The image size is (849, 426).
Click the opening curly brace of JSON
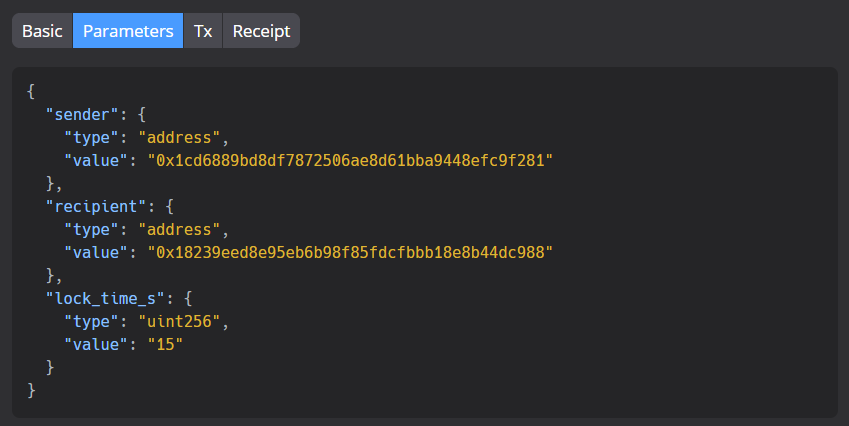(31, 91)
